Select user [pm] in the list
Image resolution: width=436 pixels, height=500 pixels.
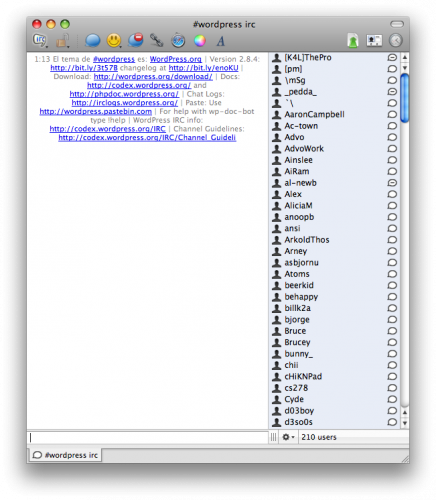click(335, 69)
